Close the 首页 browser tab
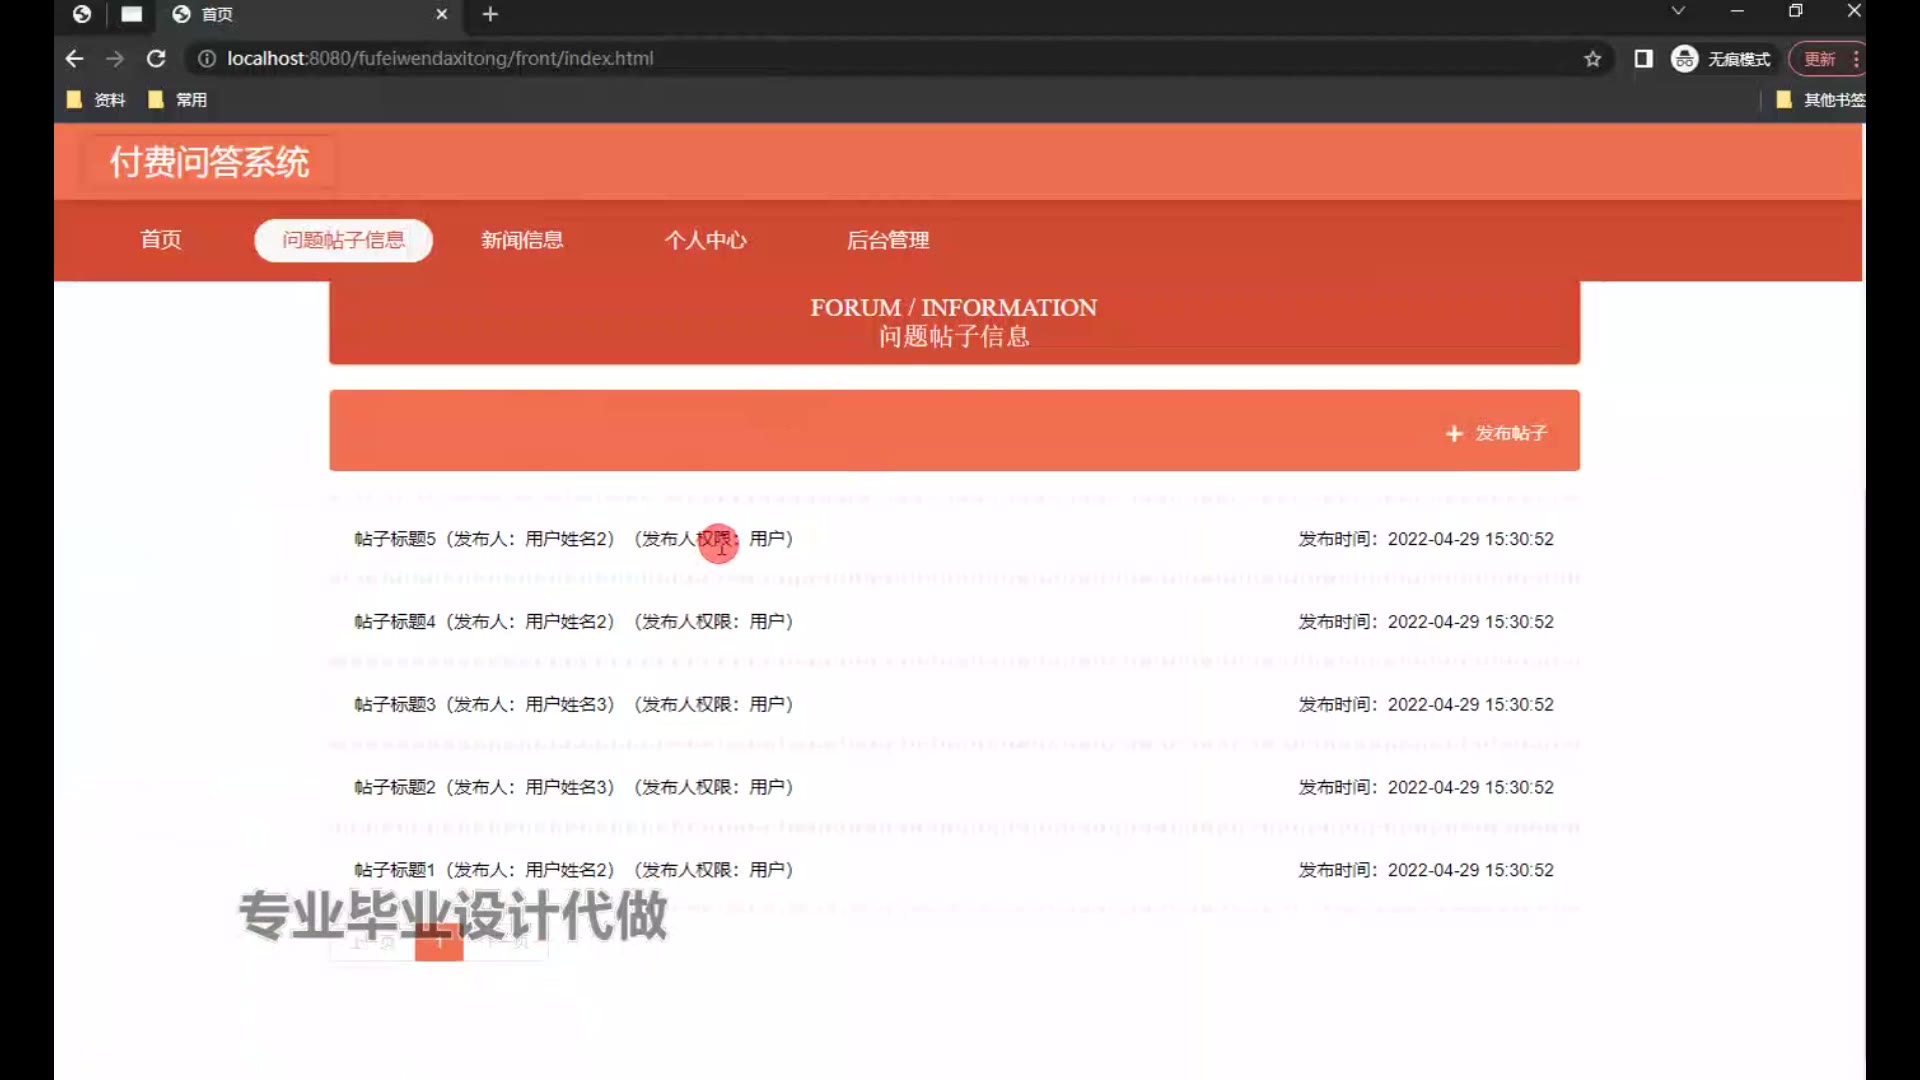 point(441,14)
